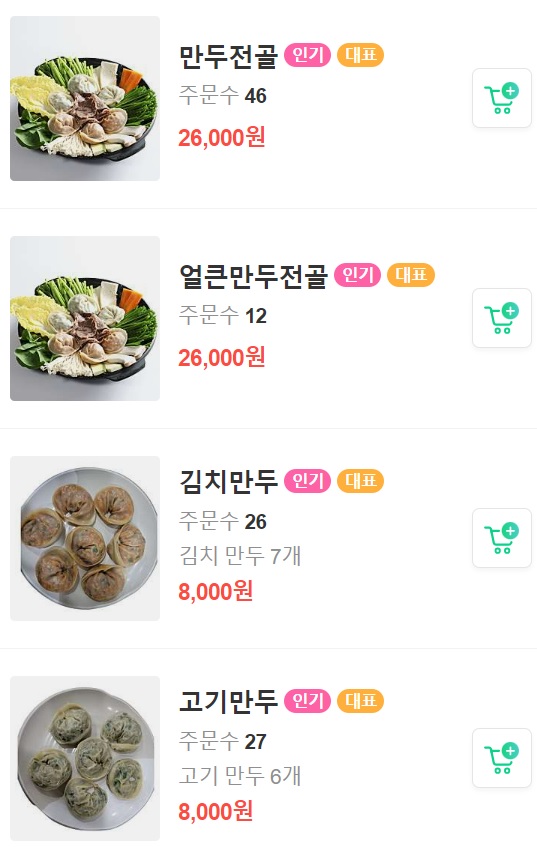The width and height of the screenshot is (537, 854).
Task: Click the 주문수 12 order count
Action: tap(223, 316)
